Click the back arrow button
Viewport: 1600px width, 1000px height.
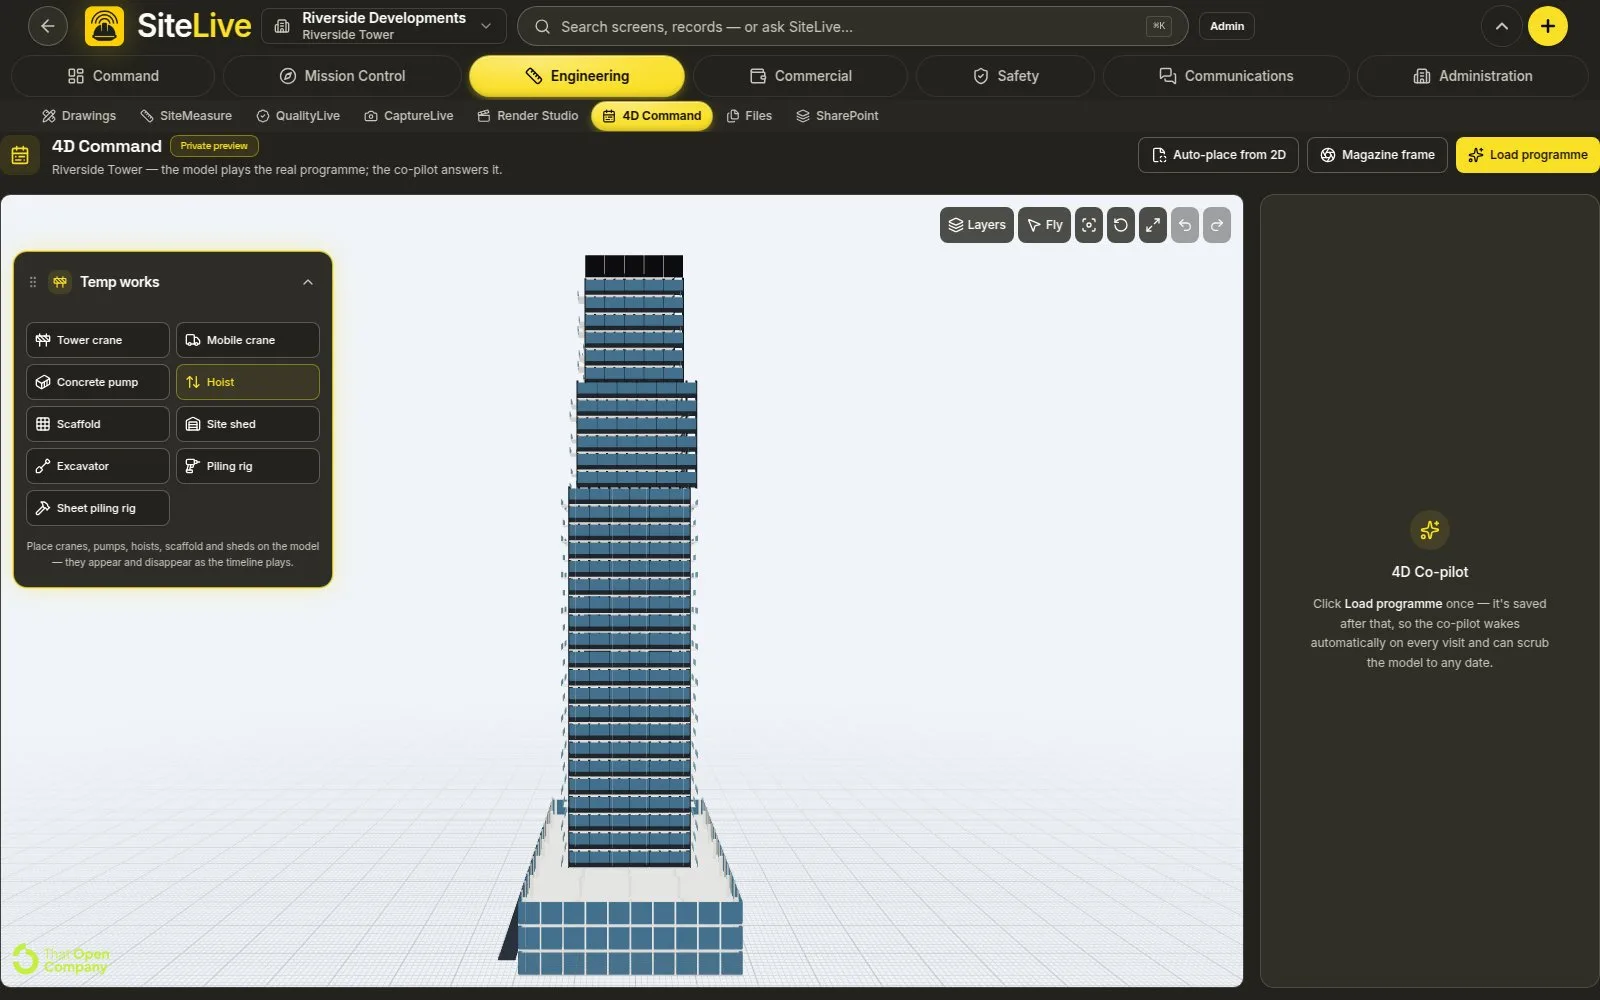pos(47,26)
